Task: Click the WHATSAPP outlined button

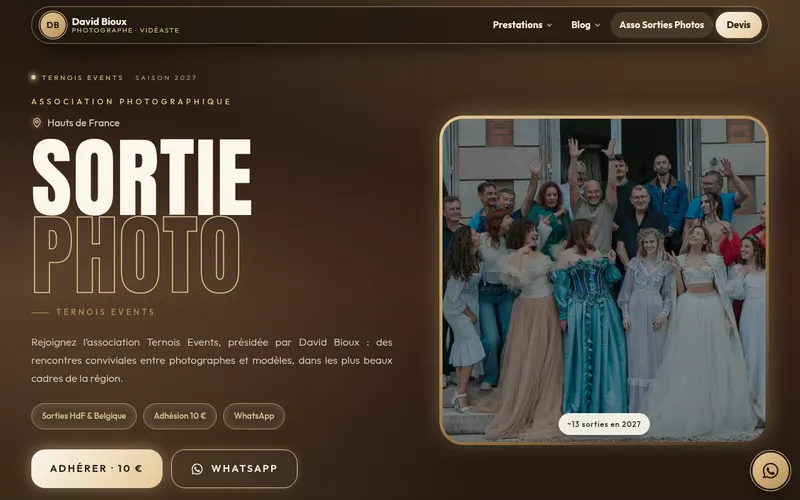Action: tap(234, 468)
